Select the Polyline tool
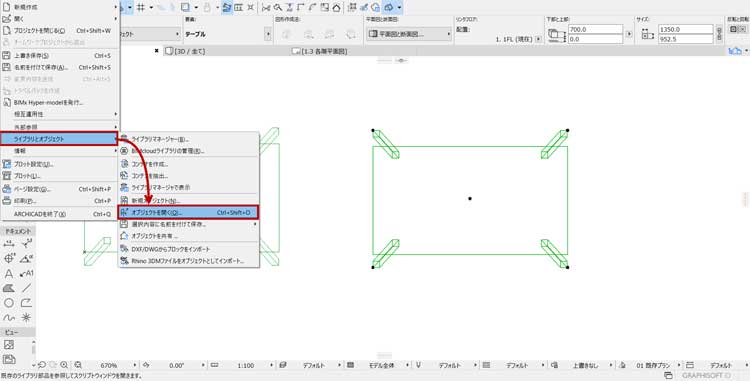Image resolution: width=750 pixels, height=381 pixels. click(x=26, y=303)
